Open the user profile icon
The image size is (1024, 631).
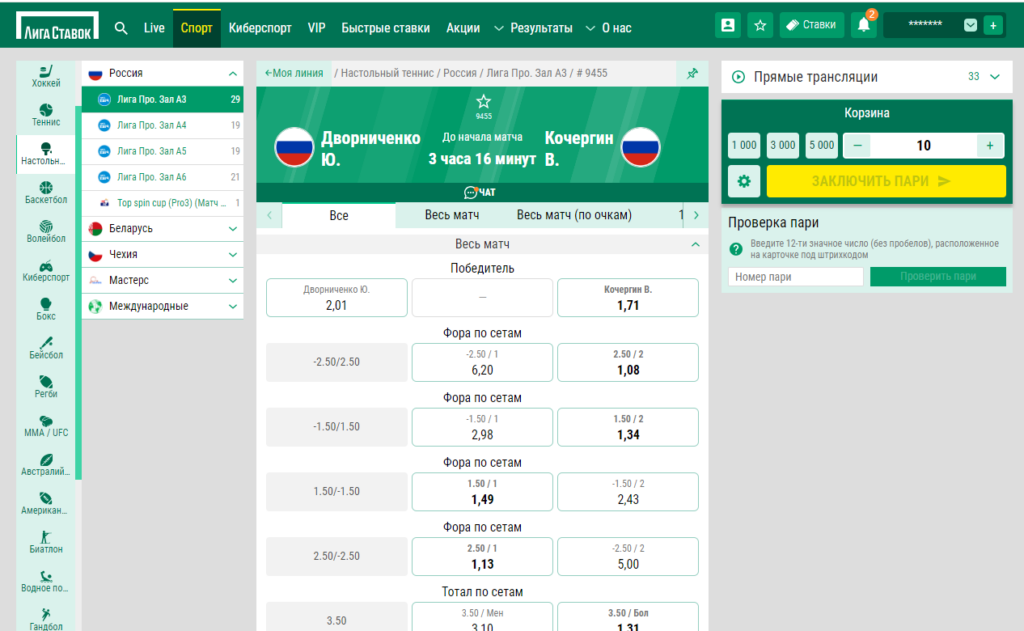(x=728, y=25)
